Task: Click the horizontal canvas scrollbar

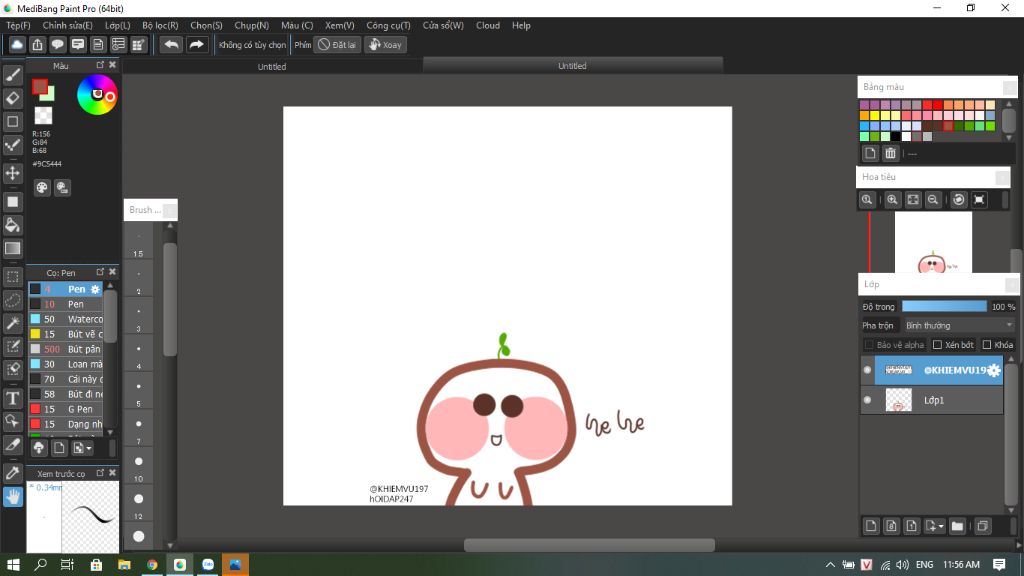Action: coord(589,545)
